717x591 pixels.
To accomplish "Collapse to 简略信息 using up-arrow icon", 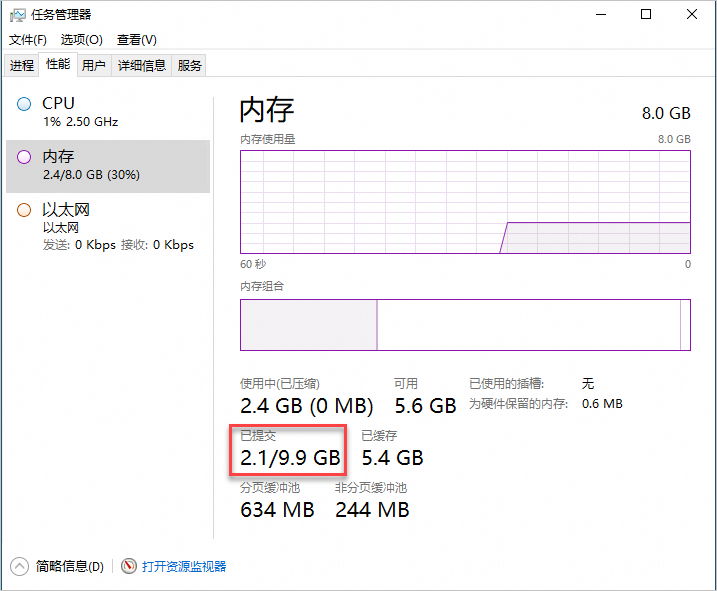I will pyautogui.click(x=19, y=567).
